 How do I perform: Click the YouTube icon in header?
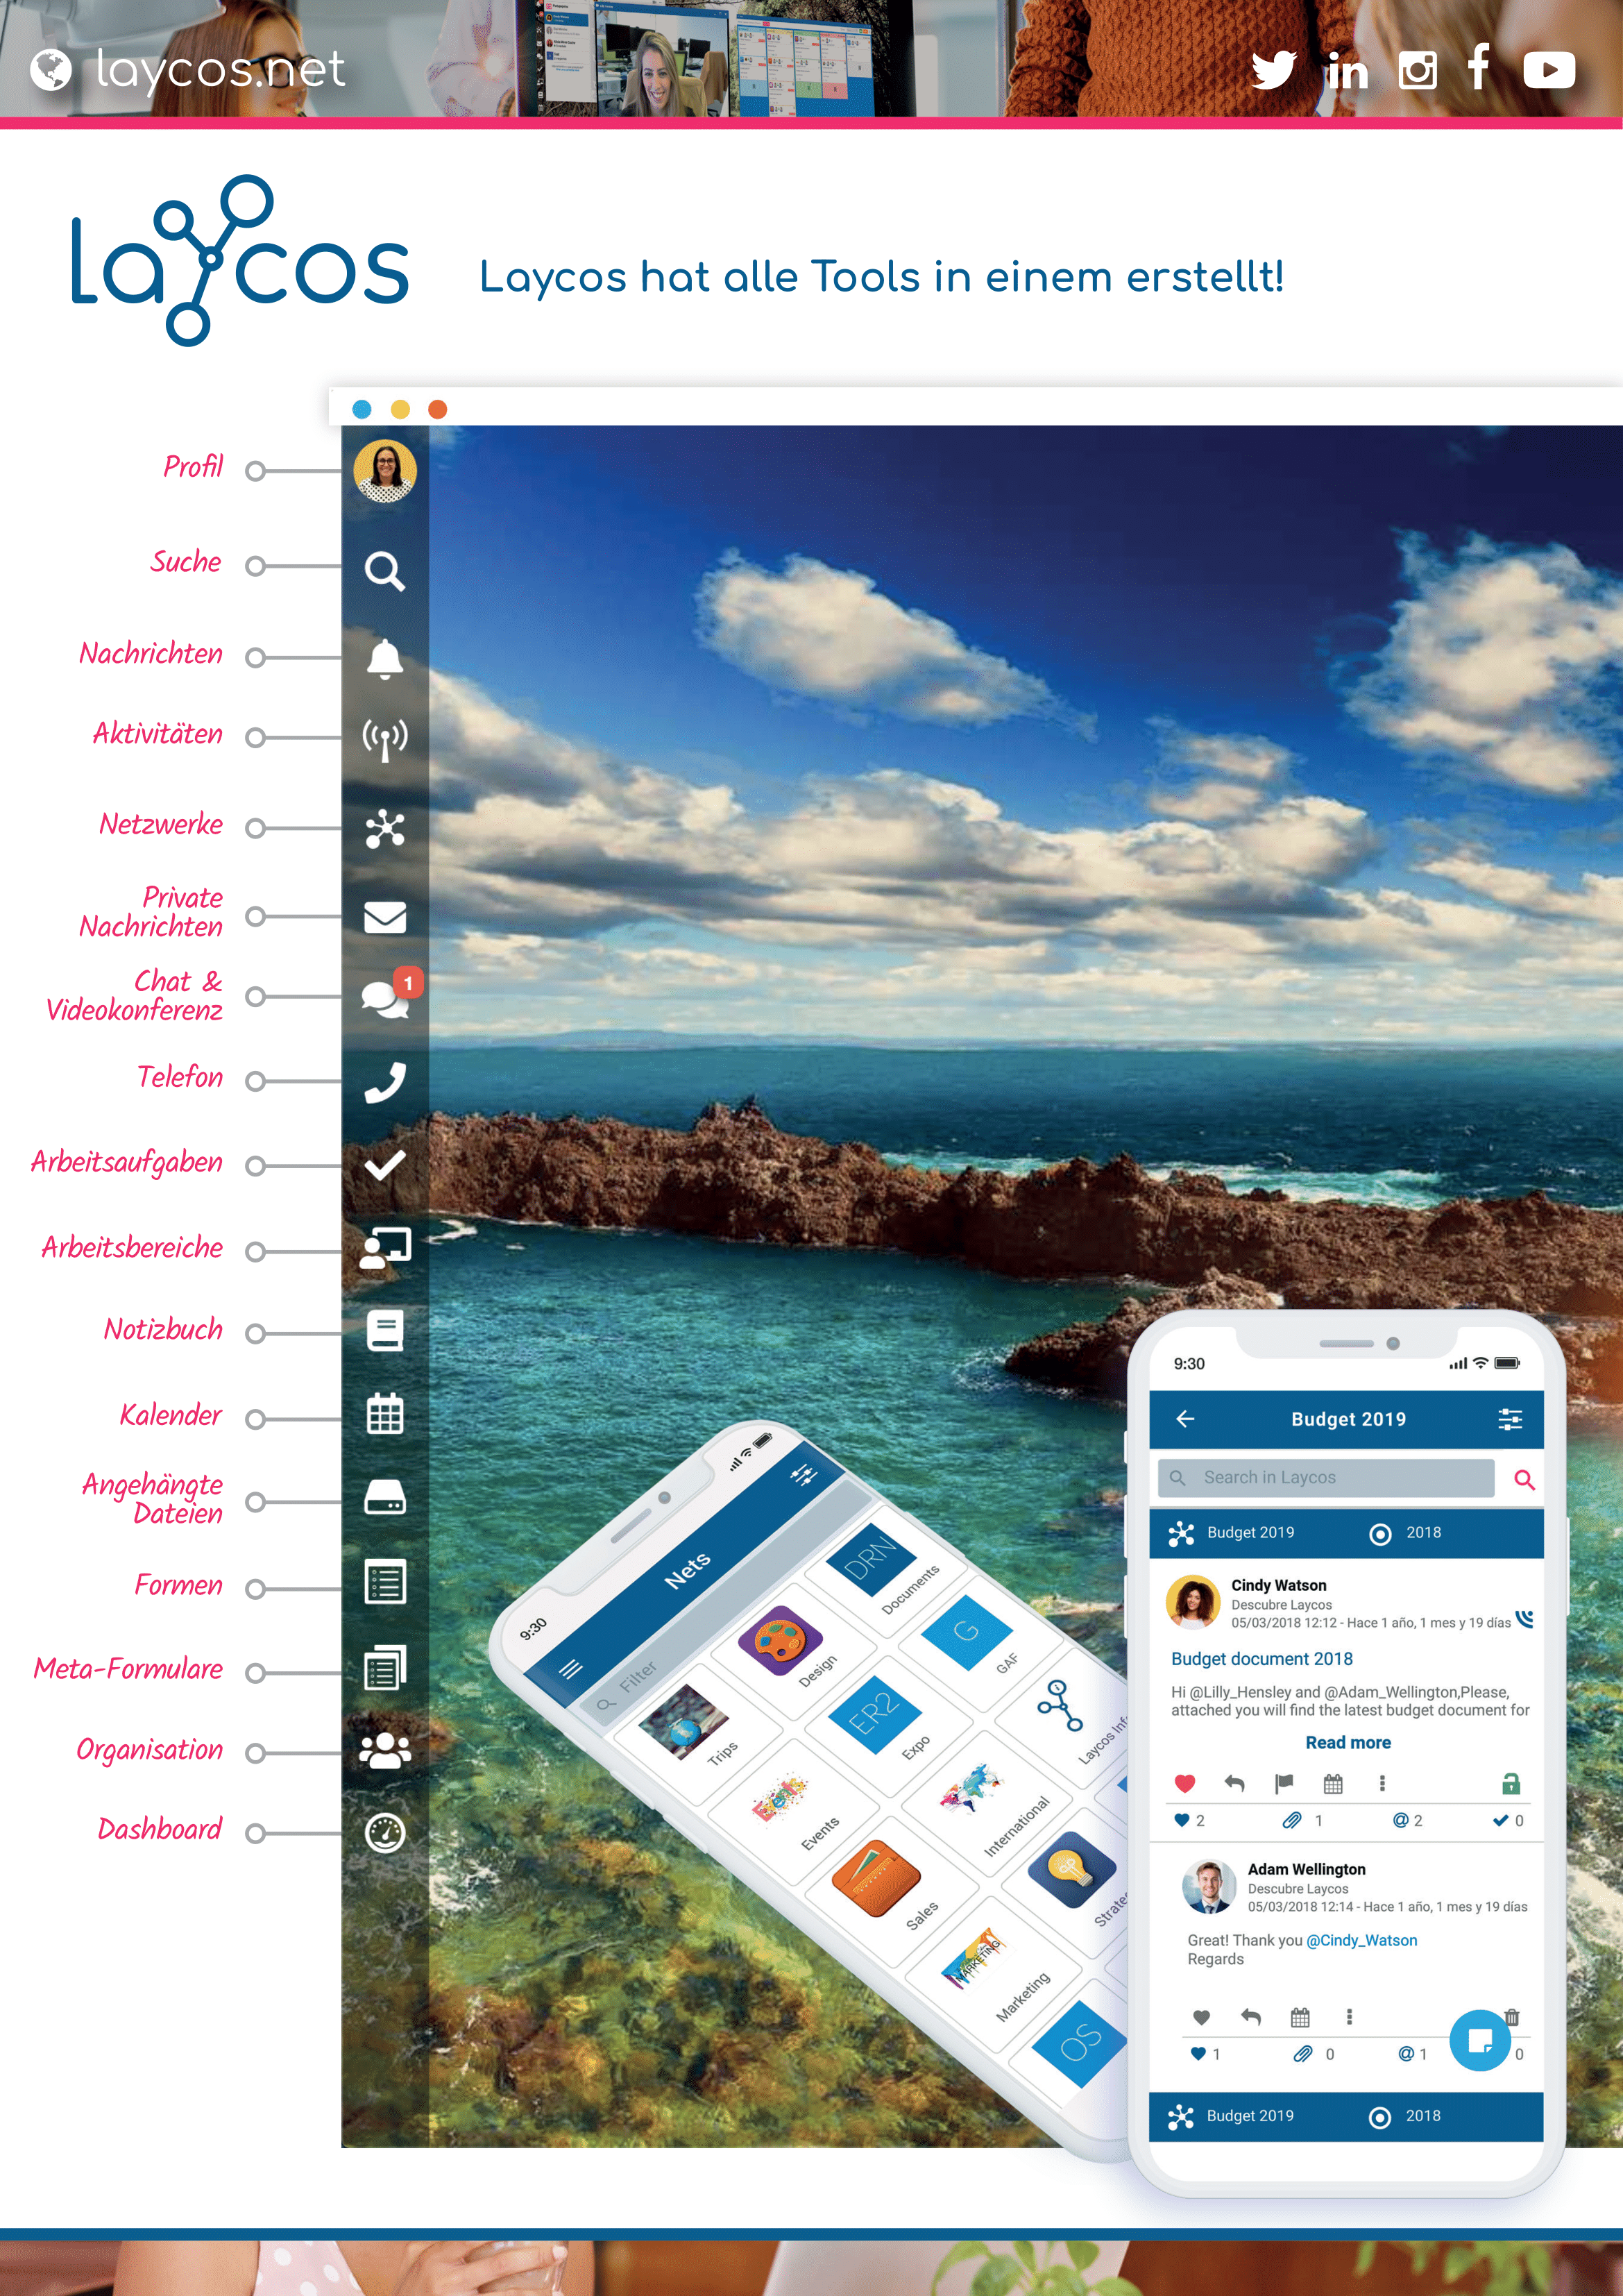(x=1549, y=70)
